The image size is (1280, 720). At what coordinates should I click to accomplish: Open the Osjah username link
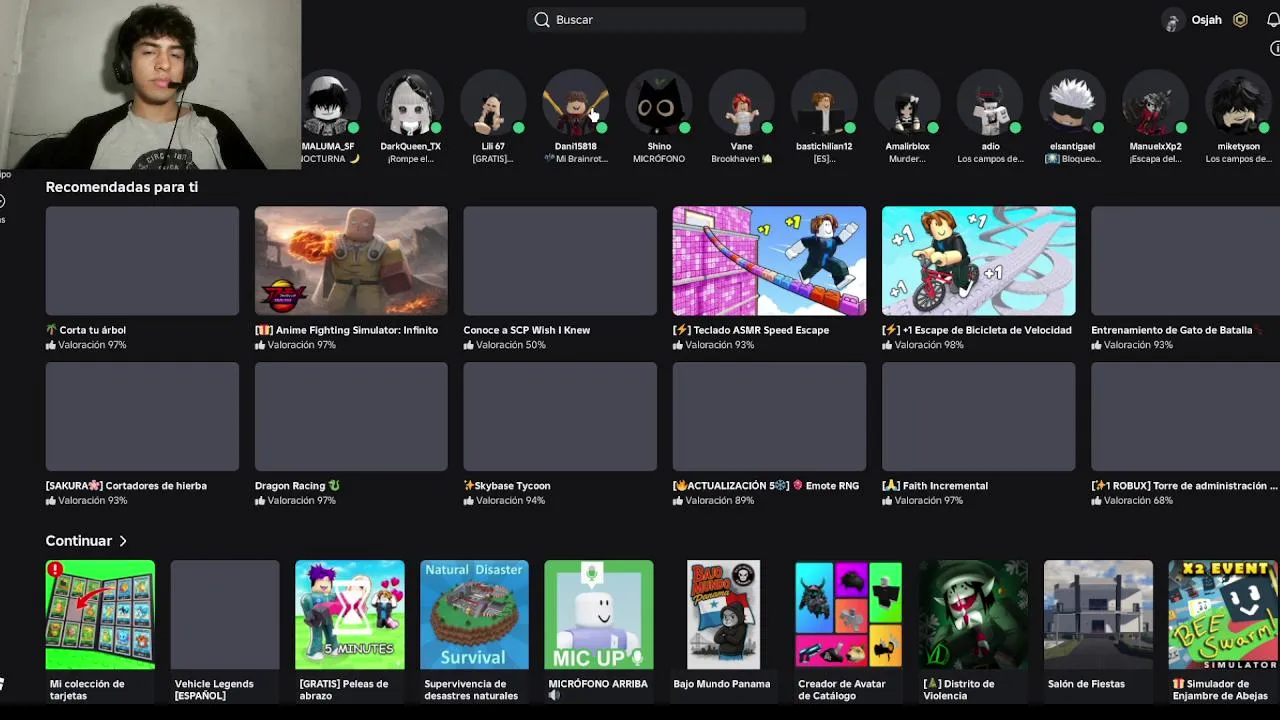click(x=1206, y=20)
